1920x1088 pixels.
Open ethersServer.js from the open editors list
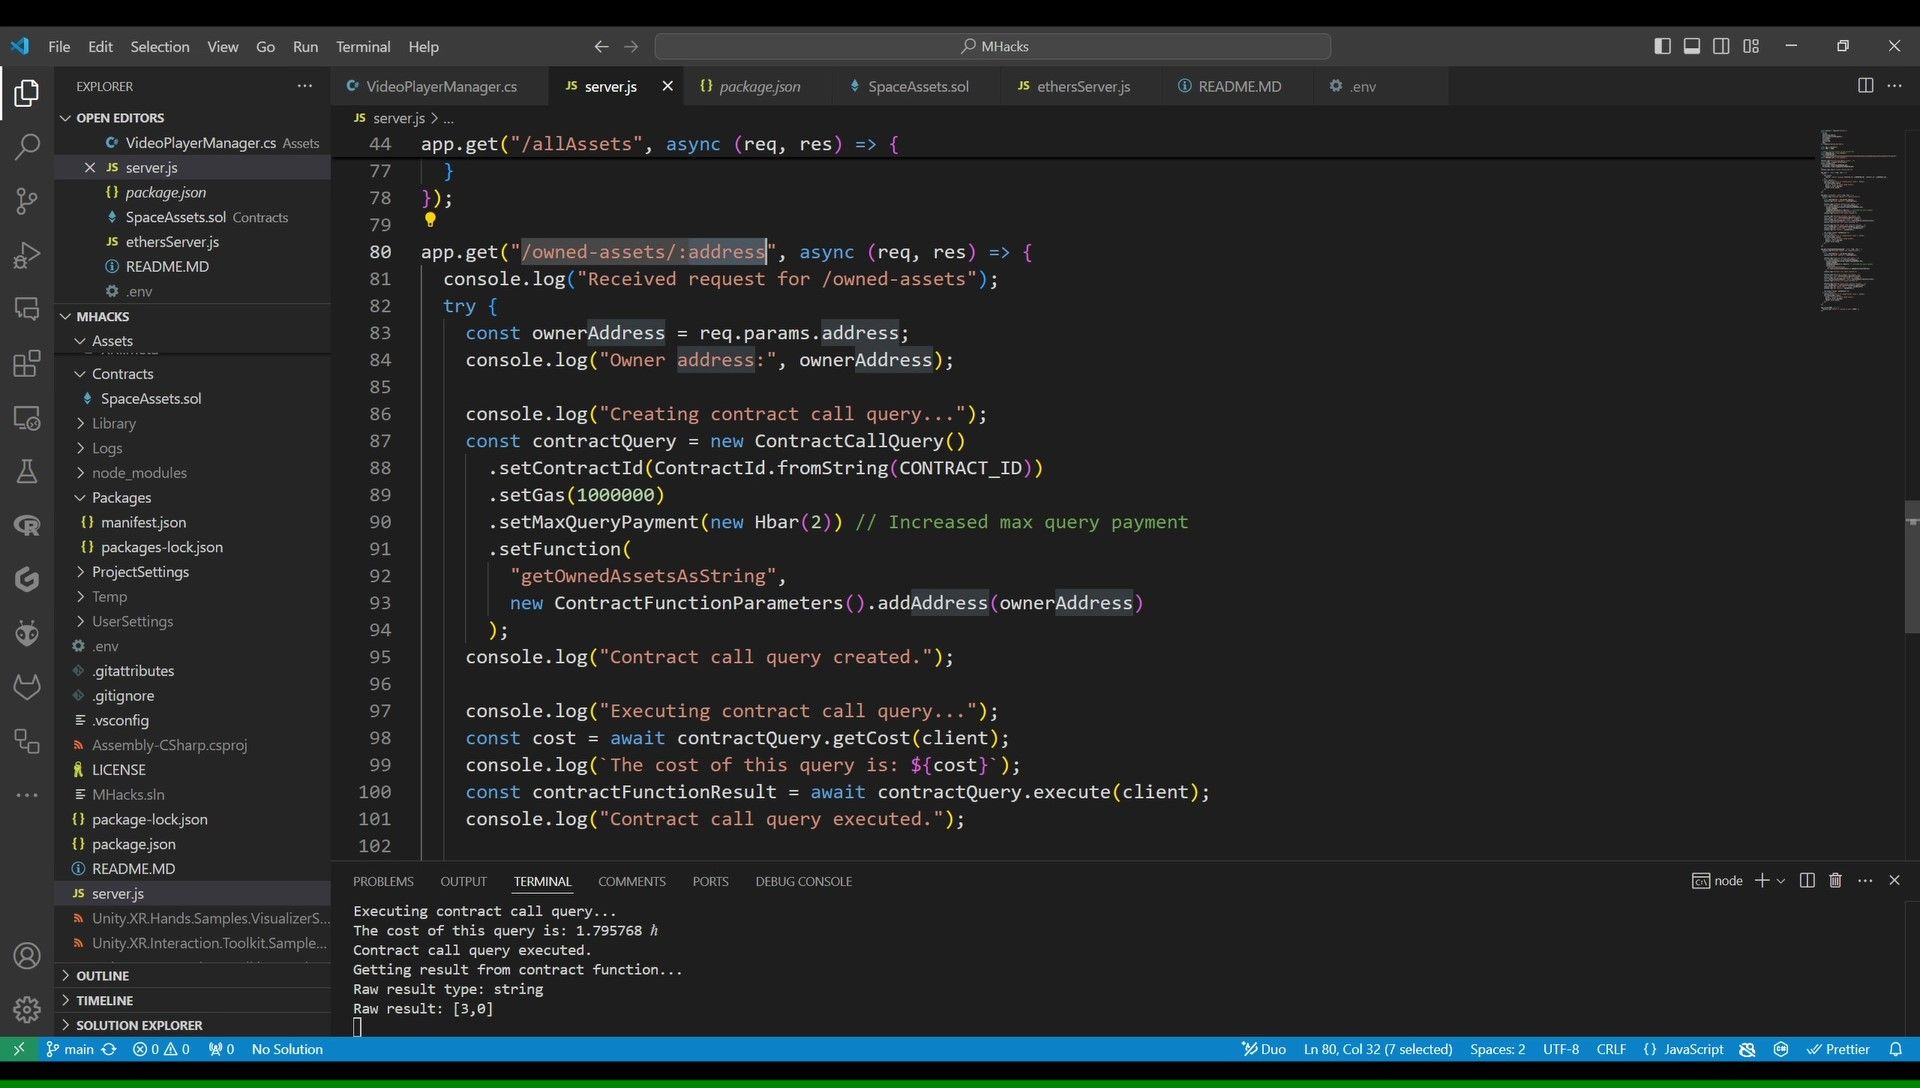pos(171,242)
